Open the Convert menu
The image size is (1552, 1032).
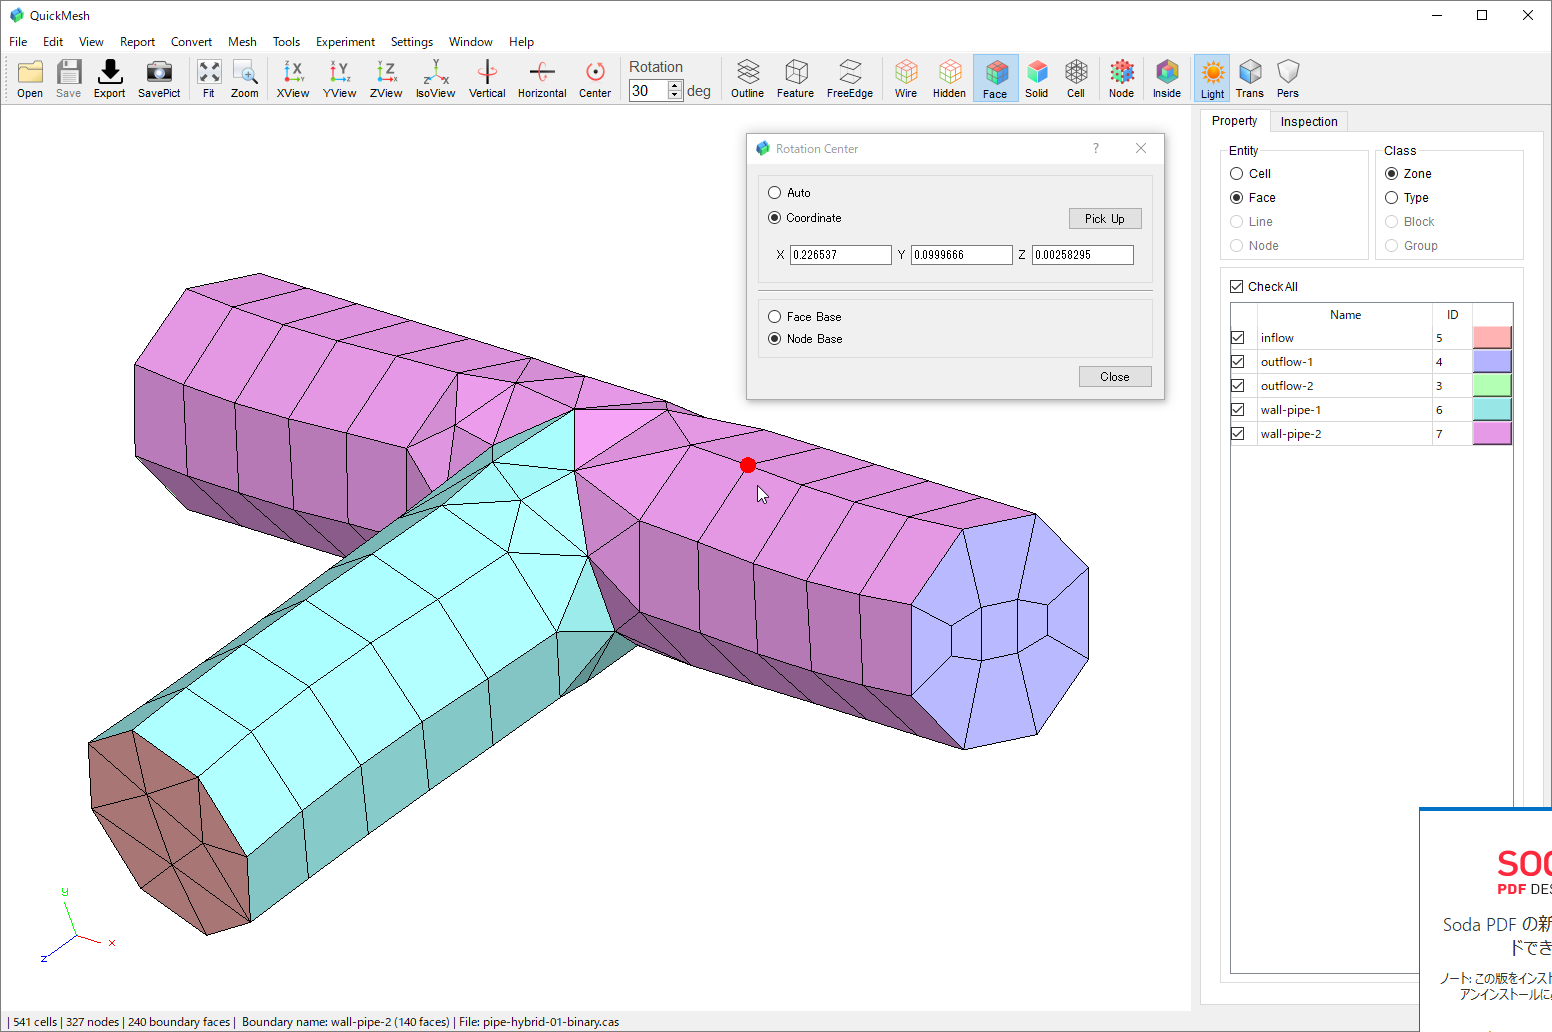[x=191, y=42]
